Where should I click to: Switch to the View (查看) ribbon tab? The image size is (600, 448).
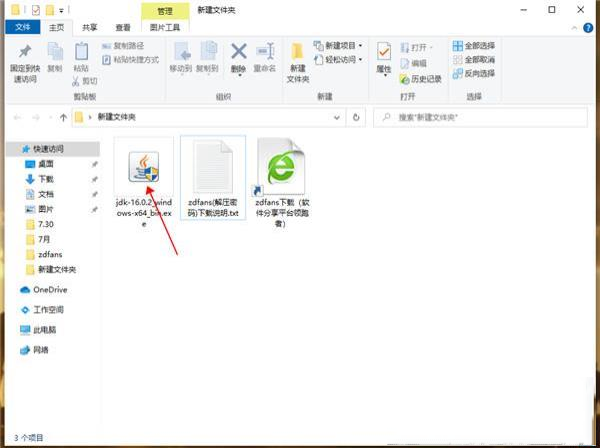point(122,28)
